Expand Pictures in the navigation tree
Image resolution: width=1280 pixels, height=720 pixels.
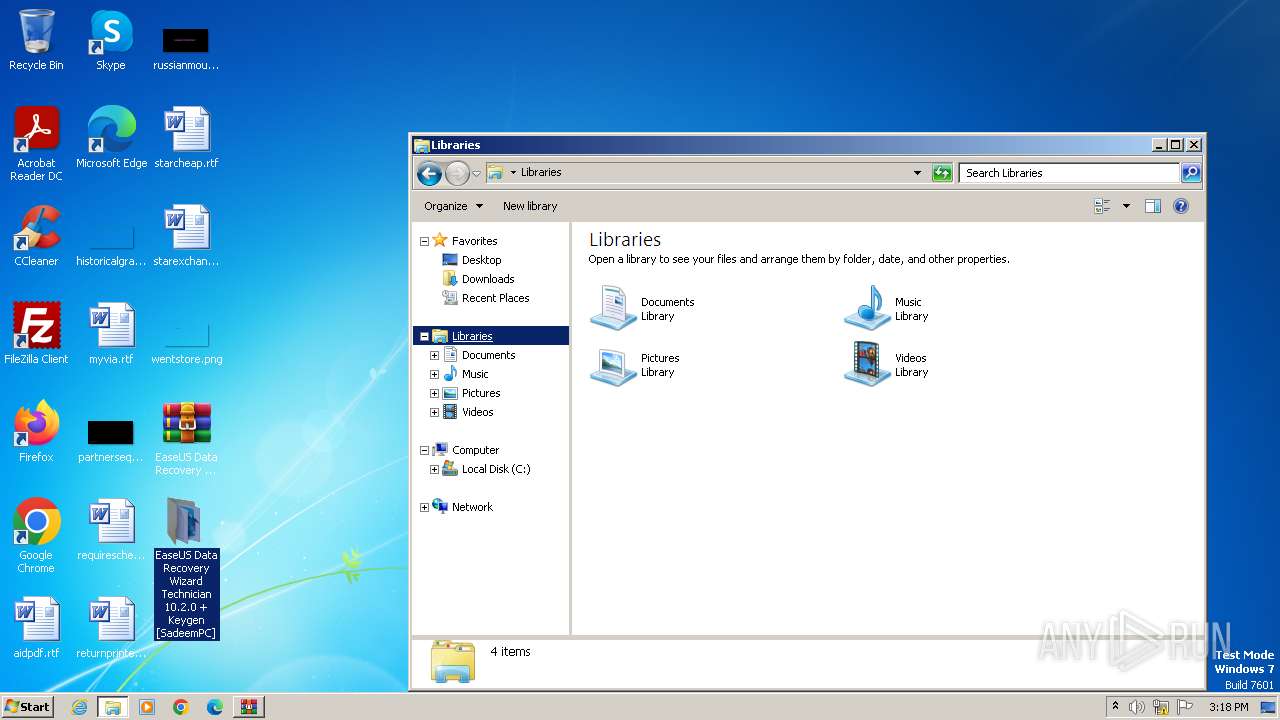pos(434,393)
